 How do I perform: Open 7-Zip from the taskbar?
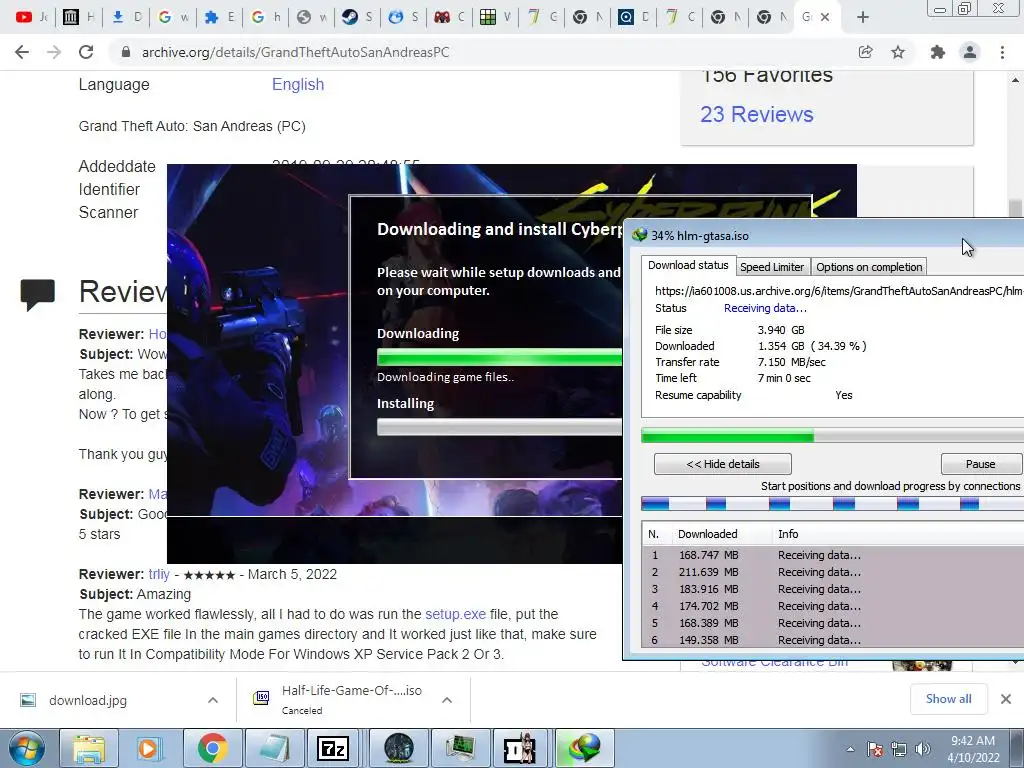pos(333,748)
